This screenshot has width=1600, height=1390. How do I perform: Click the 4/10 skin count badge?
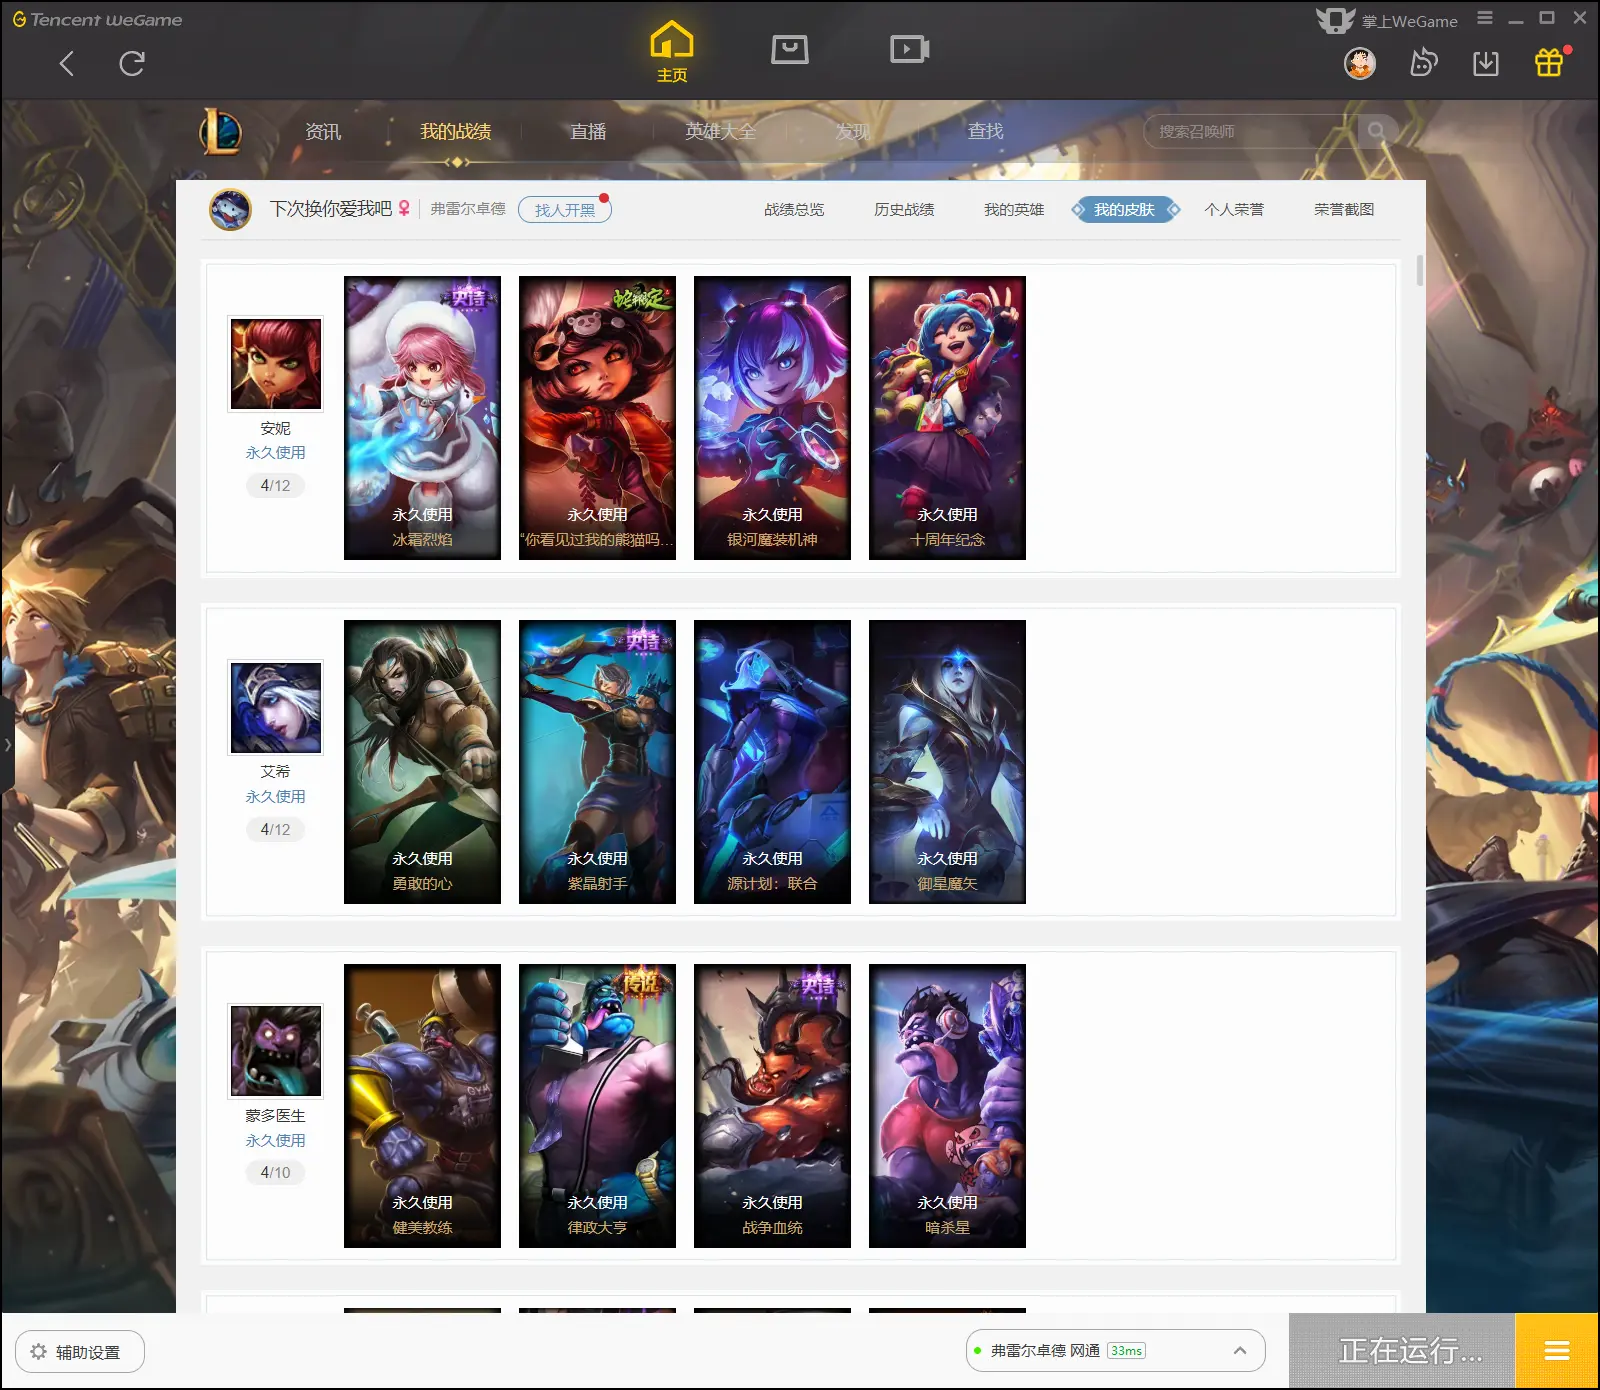pos(276,1173)
